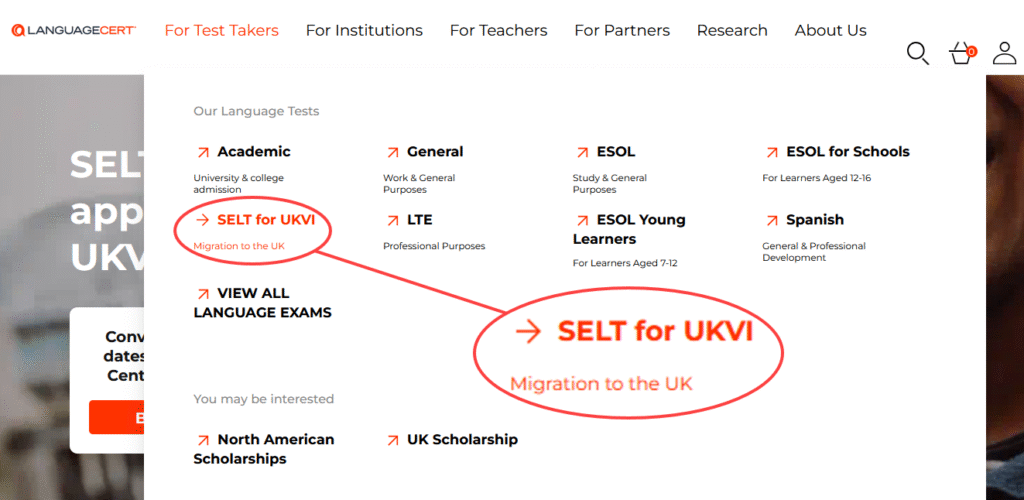This screenshot has width=1024, height=500.
Task: Click the arrow icon beside Academic
Action: [203, 152]
